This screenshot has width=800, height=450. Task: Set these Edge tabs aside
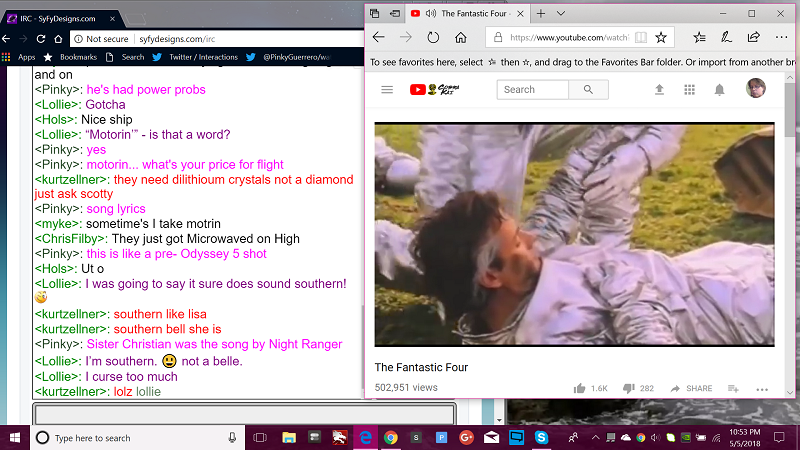pyautogui.click(x=395, y=14)
